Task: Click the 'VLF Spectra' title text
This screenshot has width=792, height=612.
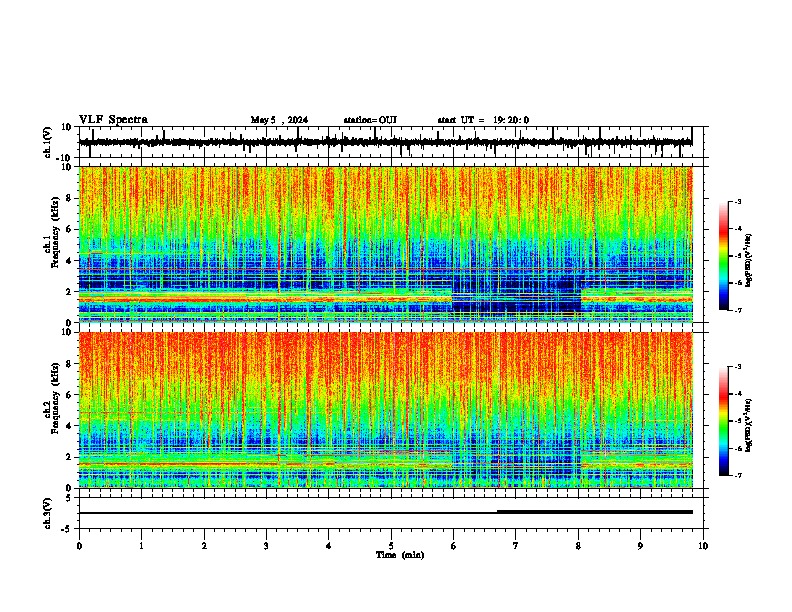Action: (x=113, y=120)
